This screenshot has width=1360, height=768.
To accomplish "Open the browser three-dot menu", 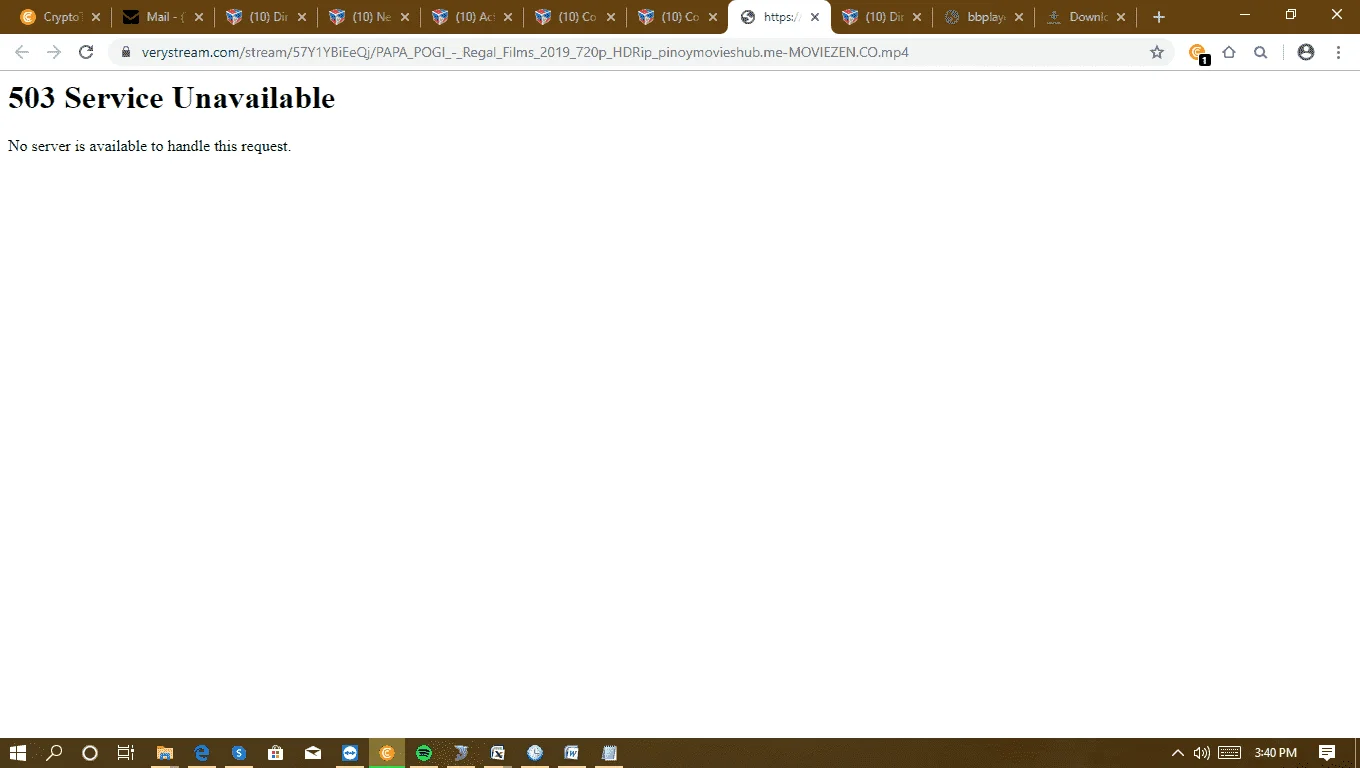I will (1338, 52).
